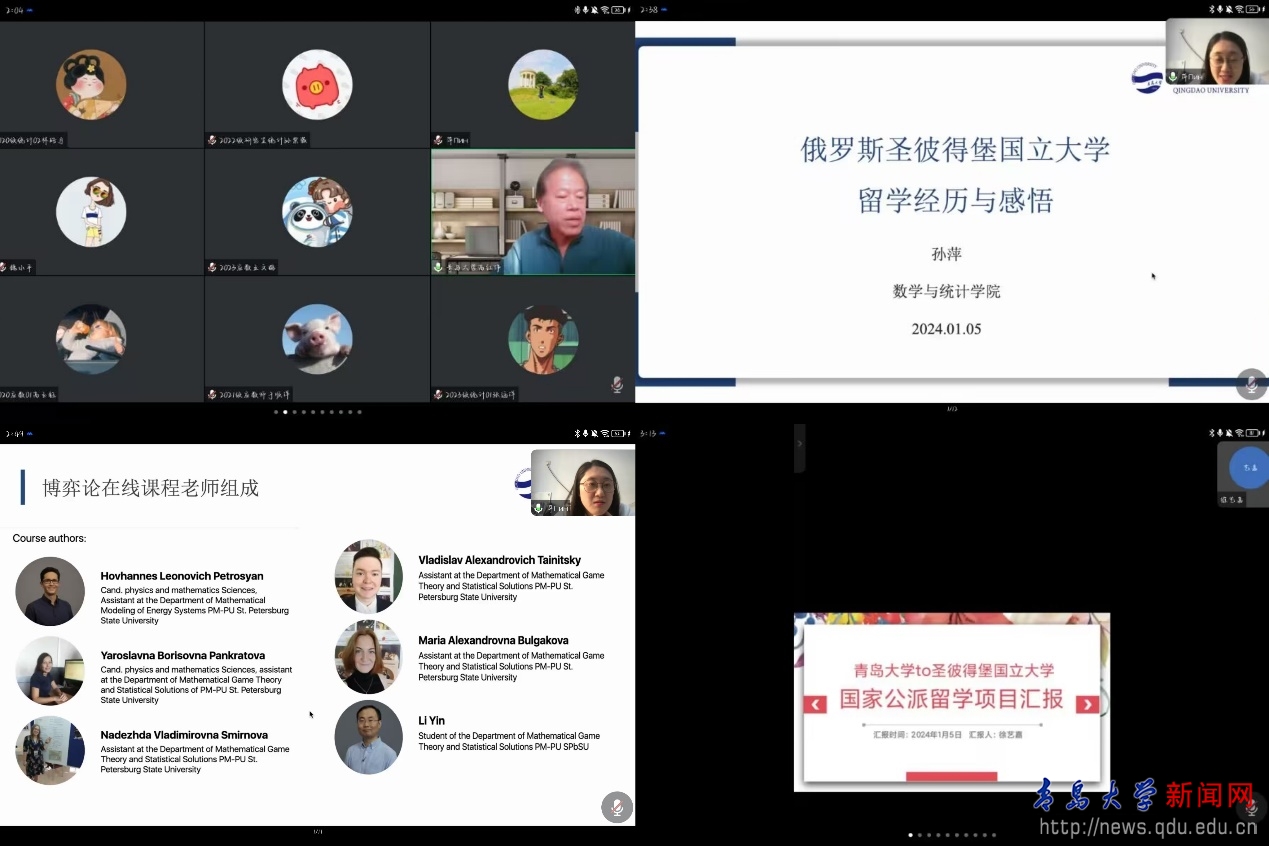Select the anime basketball player avatar
The width and height of the screenshot is (1269, 846).
(543, 339)
